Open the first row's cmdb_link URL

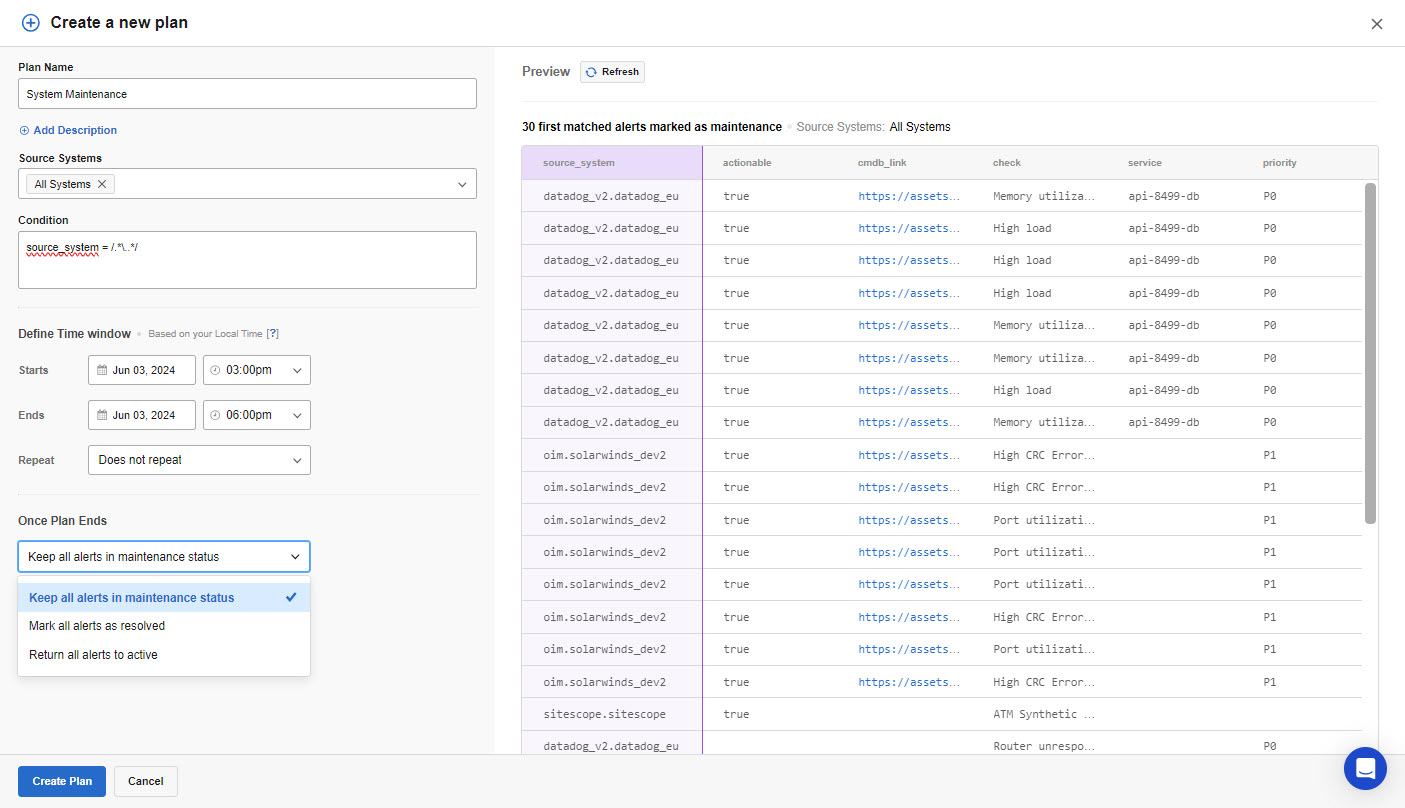point(908,196)
